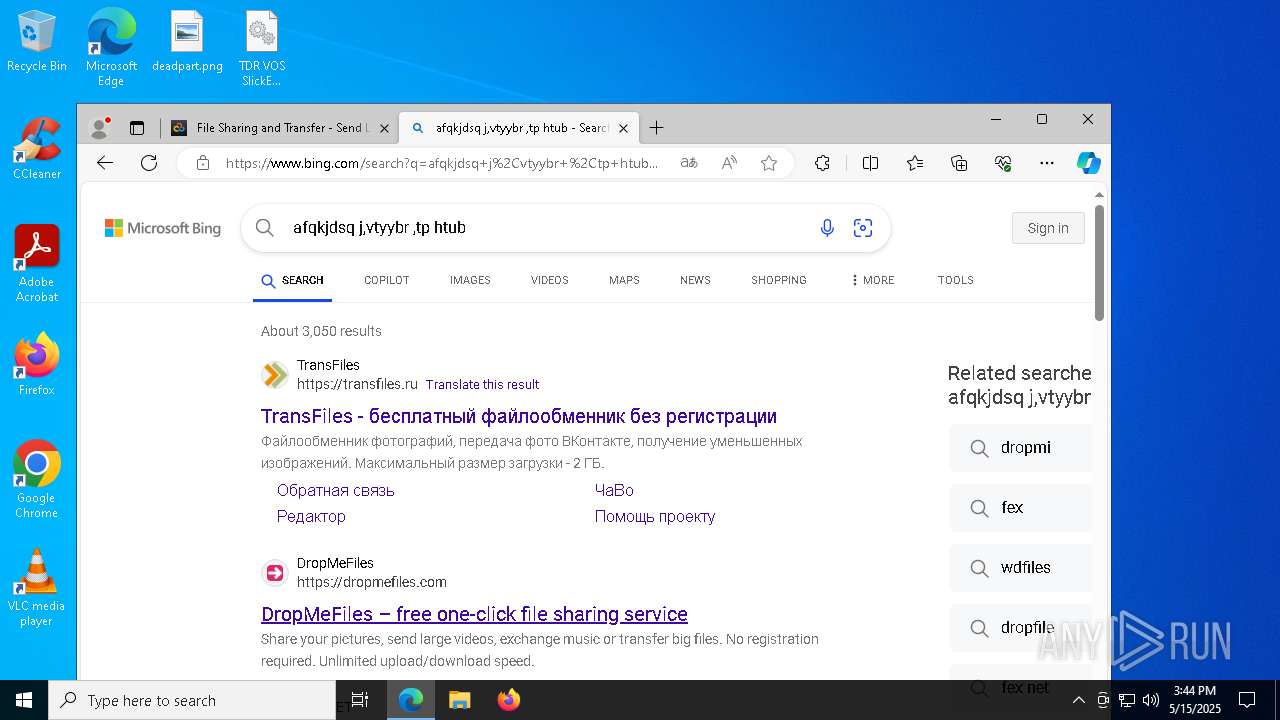Activate the Read aloud icon
The width and height of the screenshot is (1280, 720).
click(x=729, y=163)
